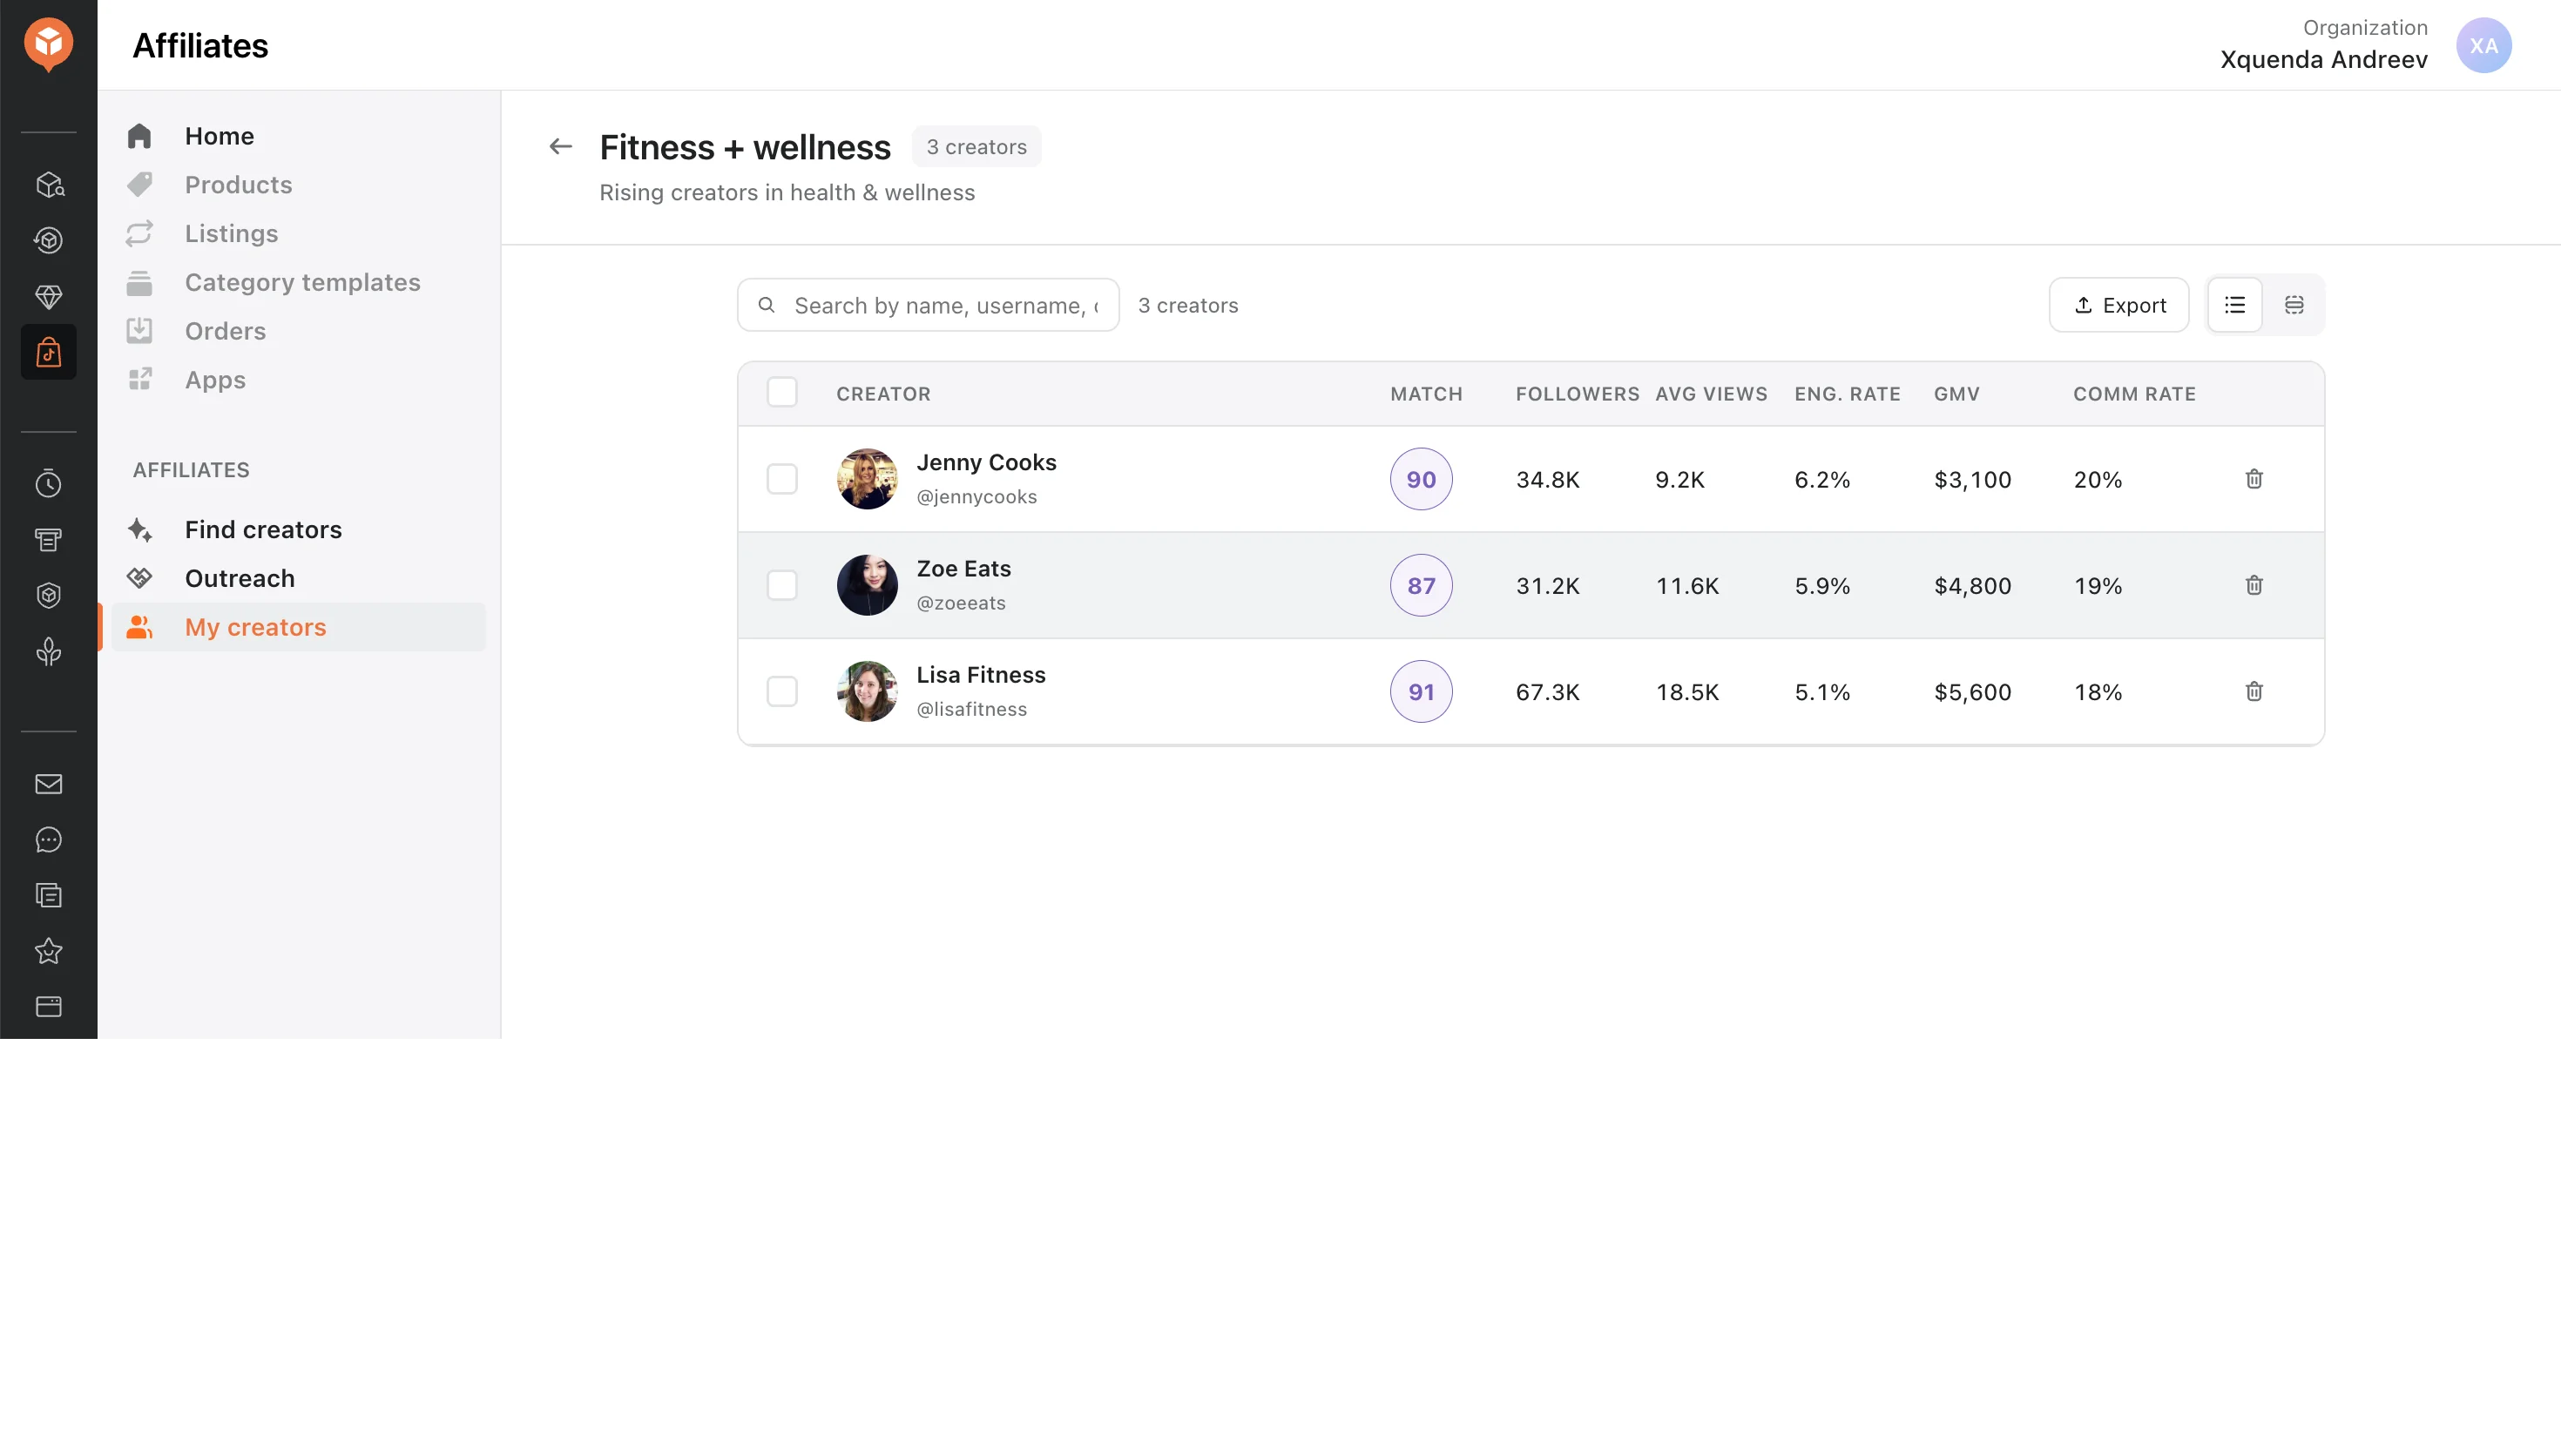Screen dimensions: 2561x1456
Task: Click the Lisa Fitness name
Action: tap(981, 675)
